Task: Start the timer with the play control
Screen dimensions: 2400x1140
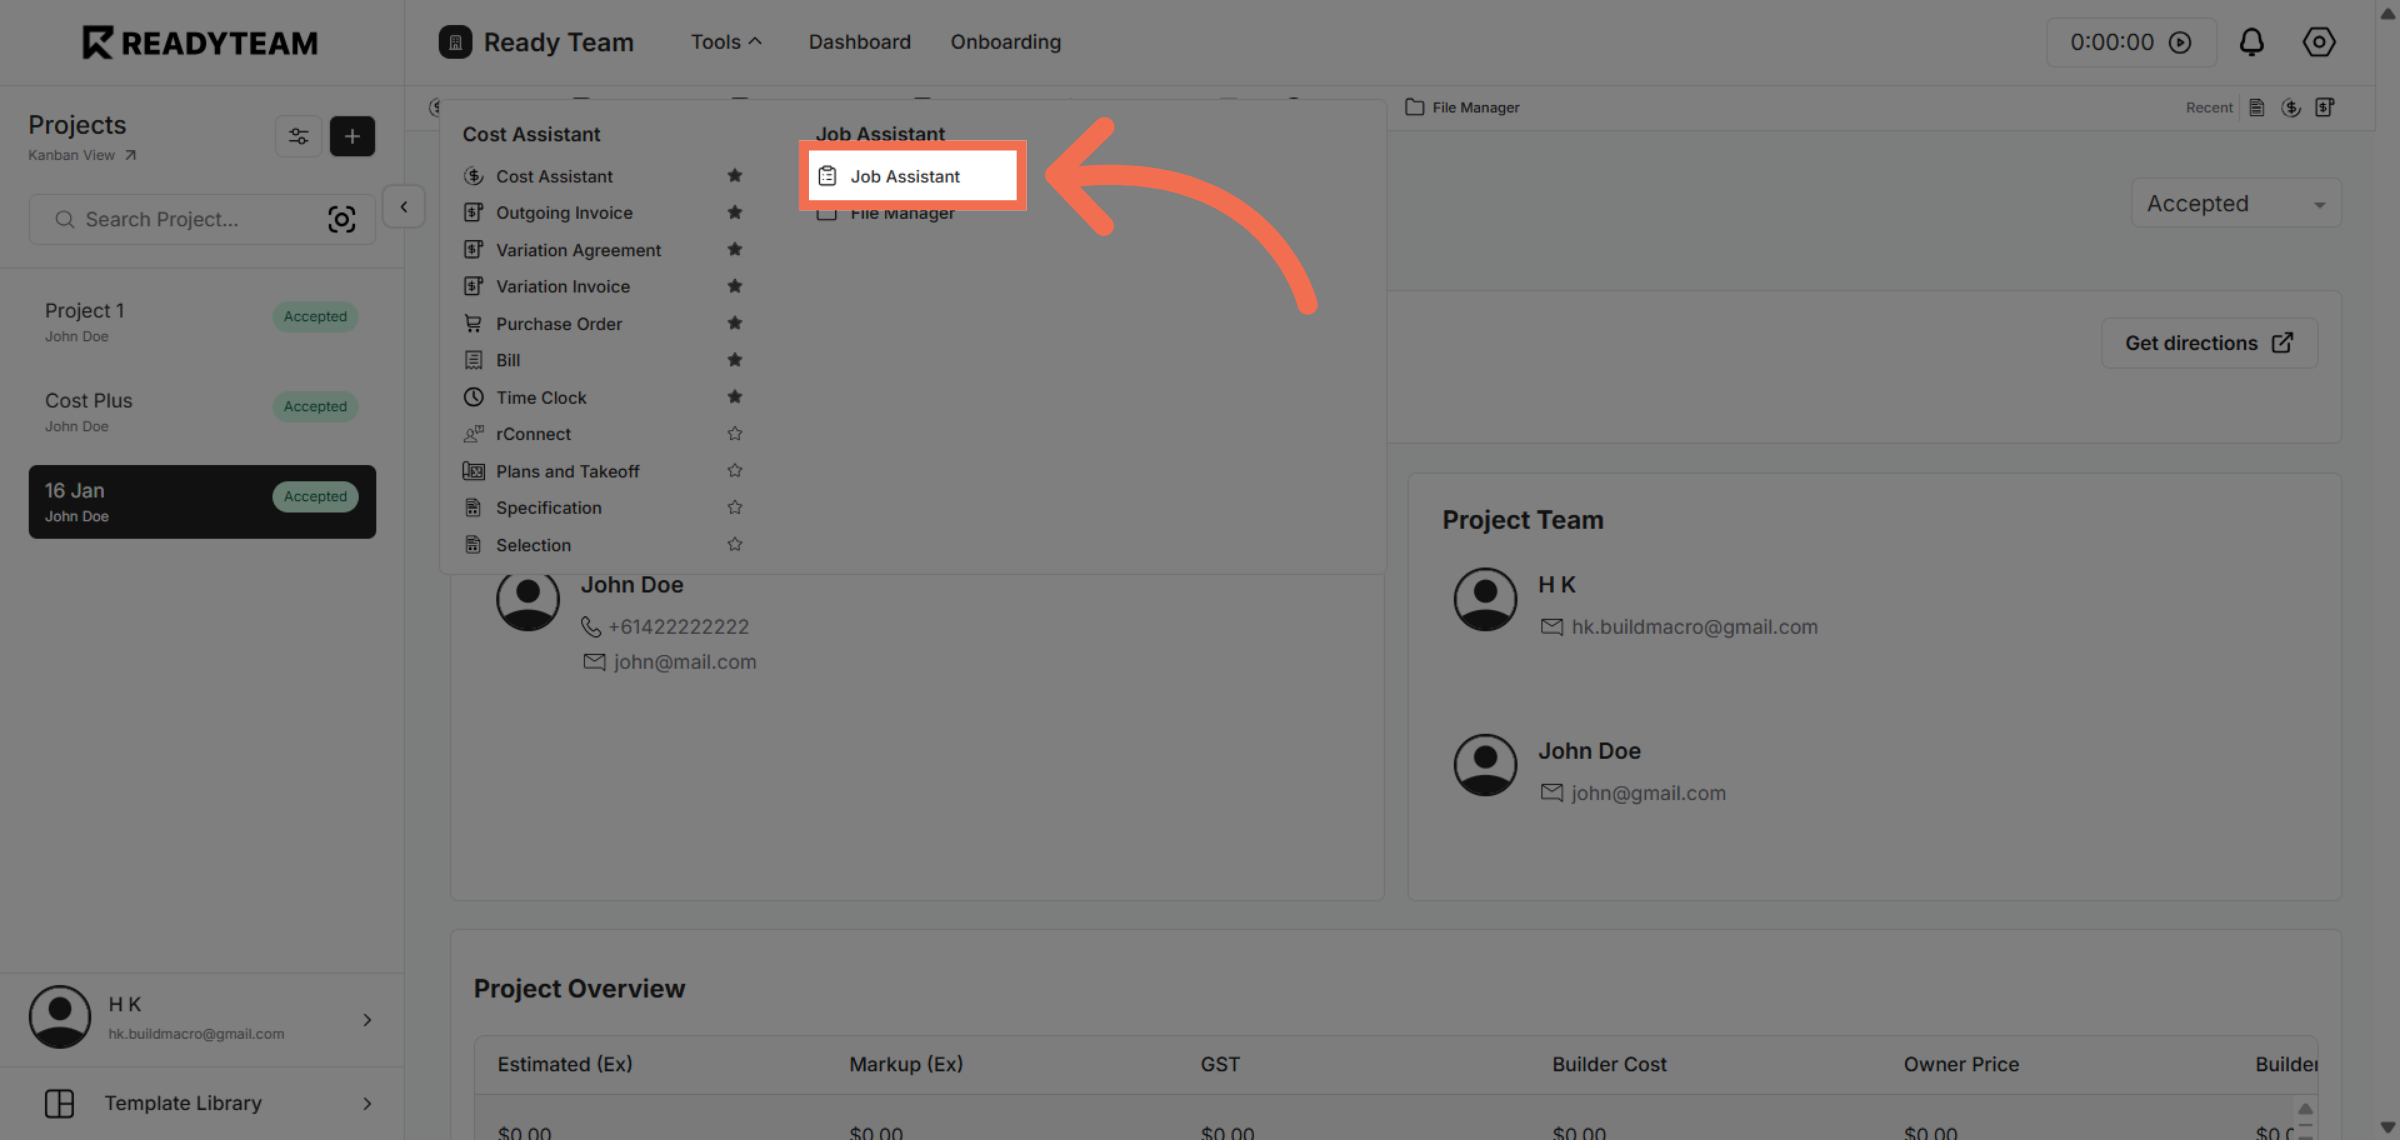Action: click(x=2181, y=42)
